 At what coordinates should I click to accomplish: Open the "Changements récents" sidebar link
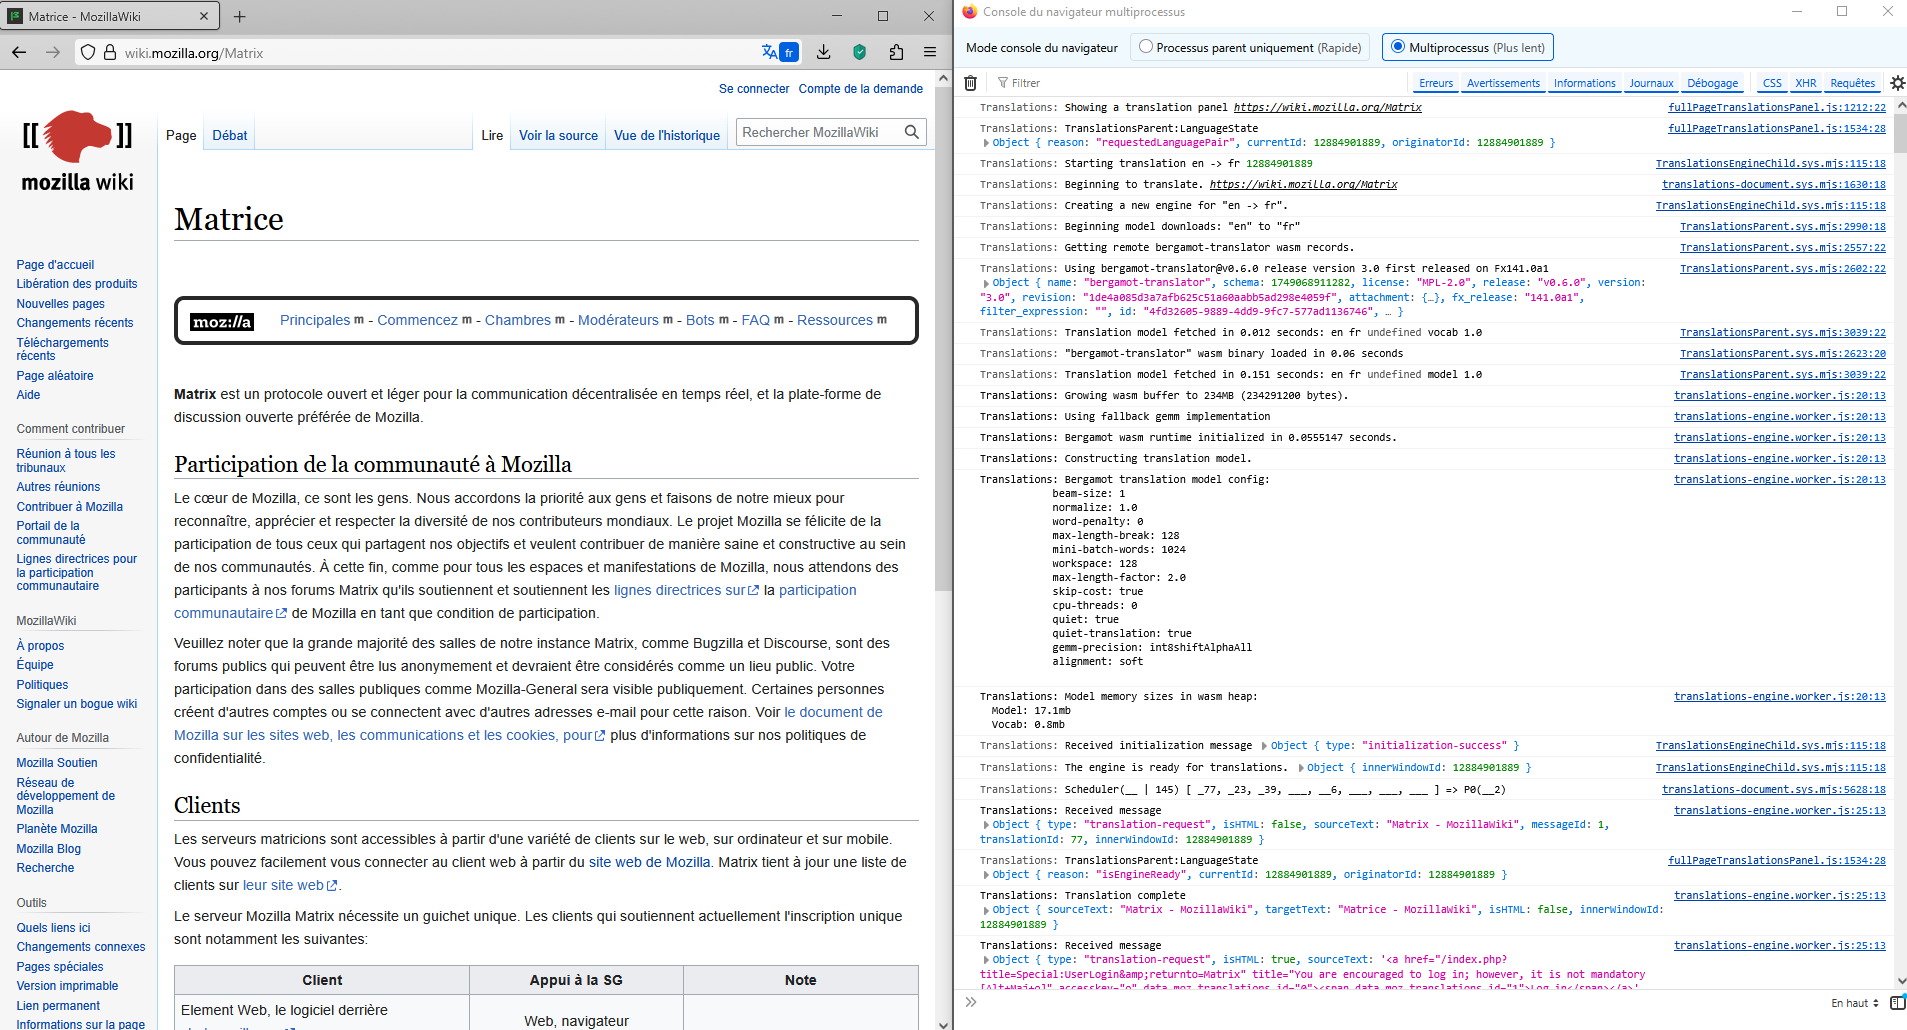pyautogui.click(x=75, y=323)
